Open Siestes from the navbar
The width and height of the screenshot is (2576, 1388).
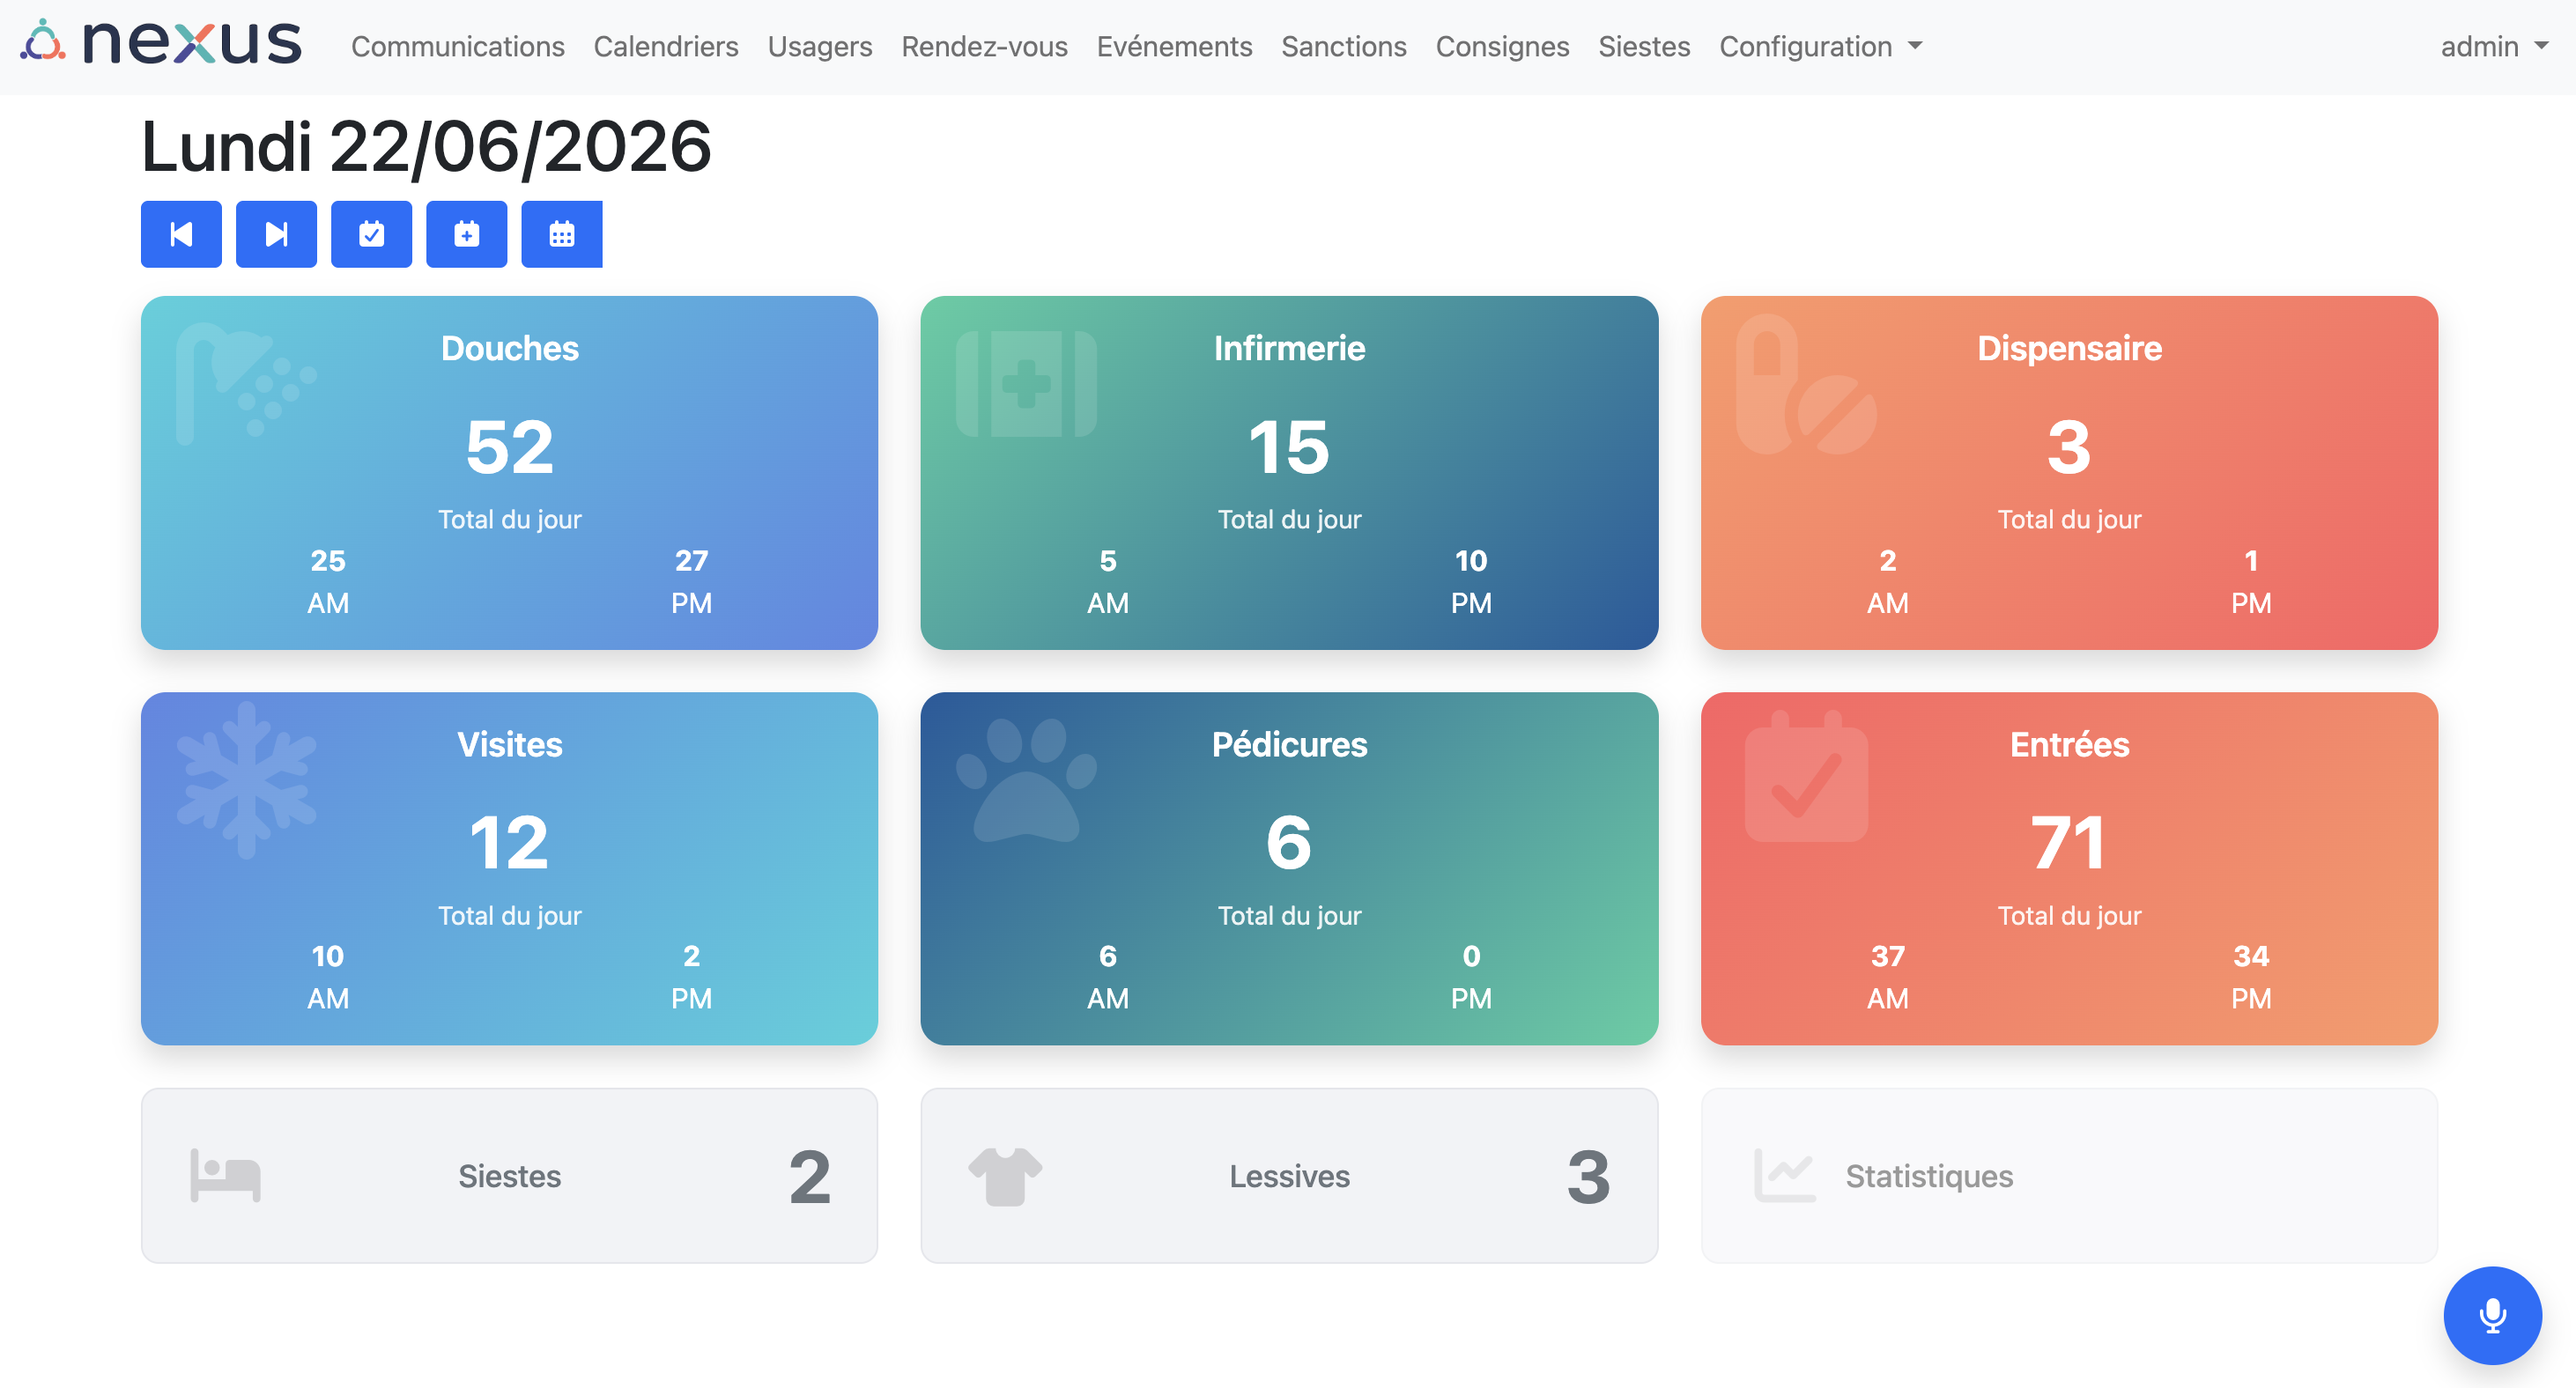1644,46
